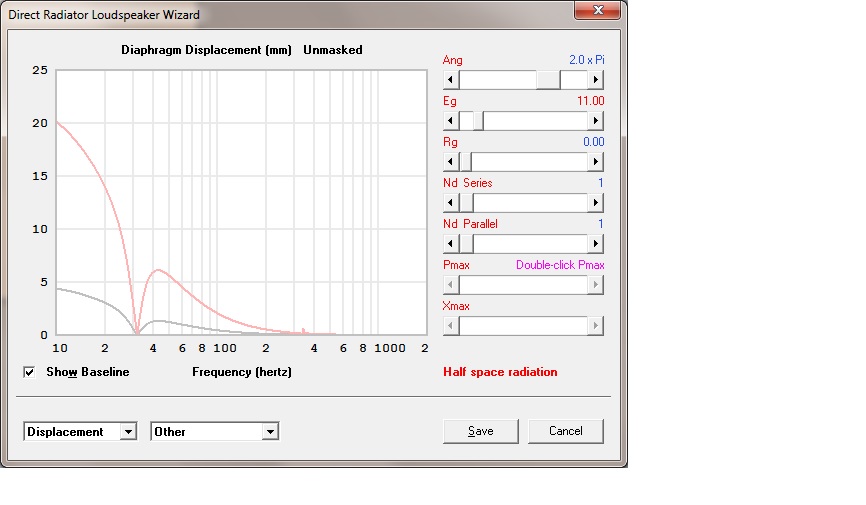This screenshot has width=866, height=505.
Task: Decrease Nd Parallel with left arrow
Action: click(451, 244)
